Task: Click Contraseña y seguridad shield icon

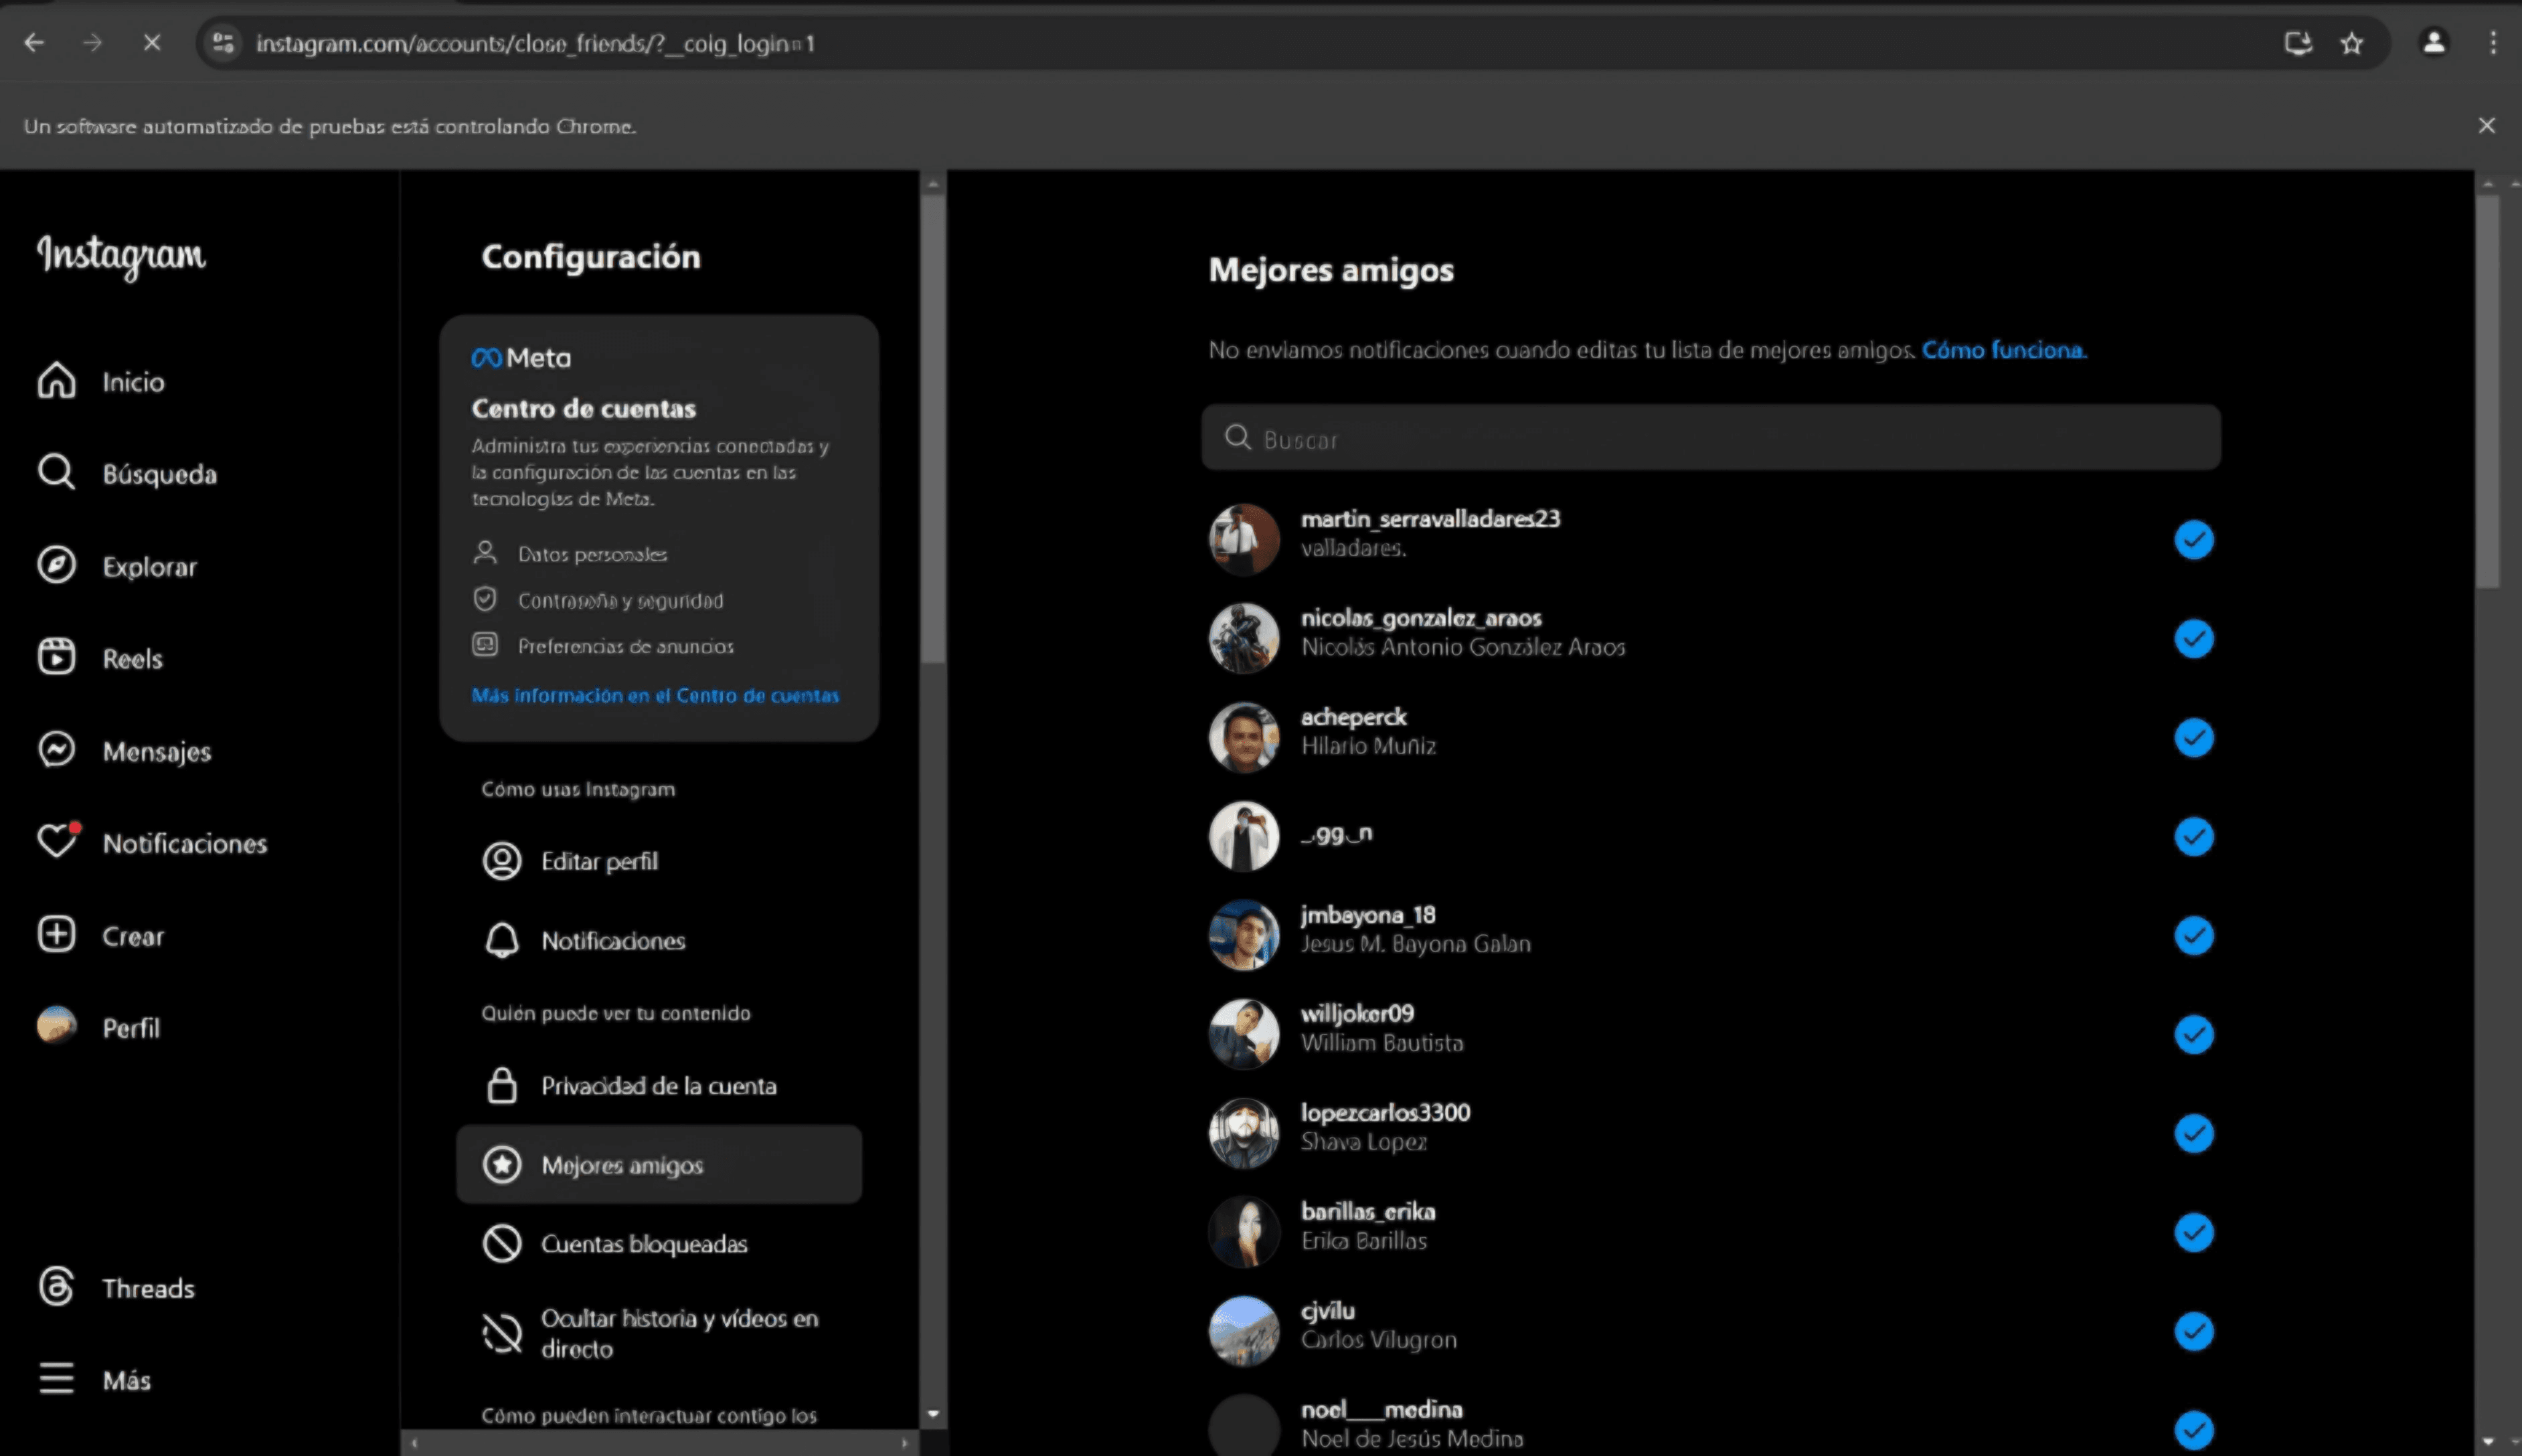Action: pos(485,599)
